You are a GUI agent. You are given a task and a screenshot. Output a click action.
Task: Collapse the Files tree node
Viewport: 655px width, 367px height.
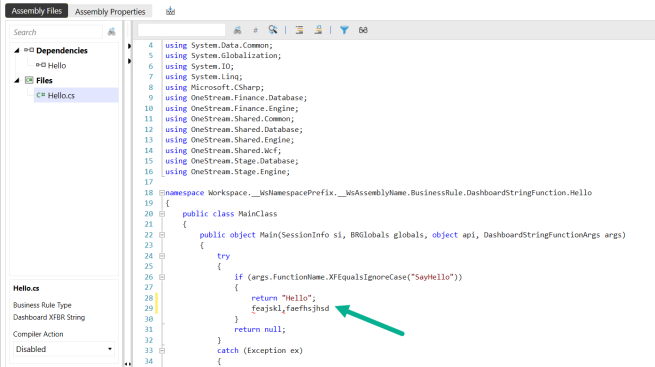[x=17, y=80]
